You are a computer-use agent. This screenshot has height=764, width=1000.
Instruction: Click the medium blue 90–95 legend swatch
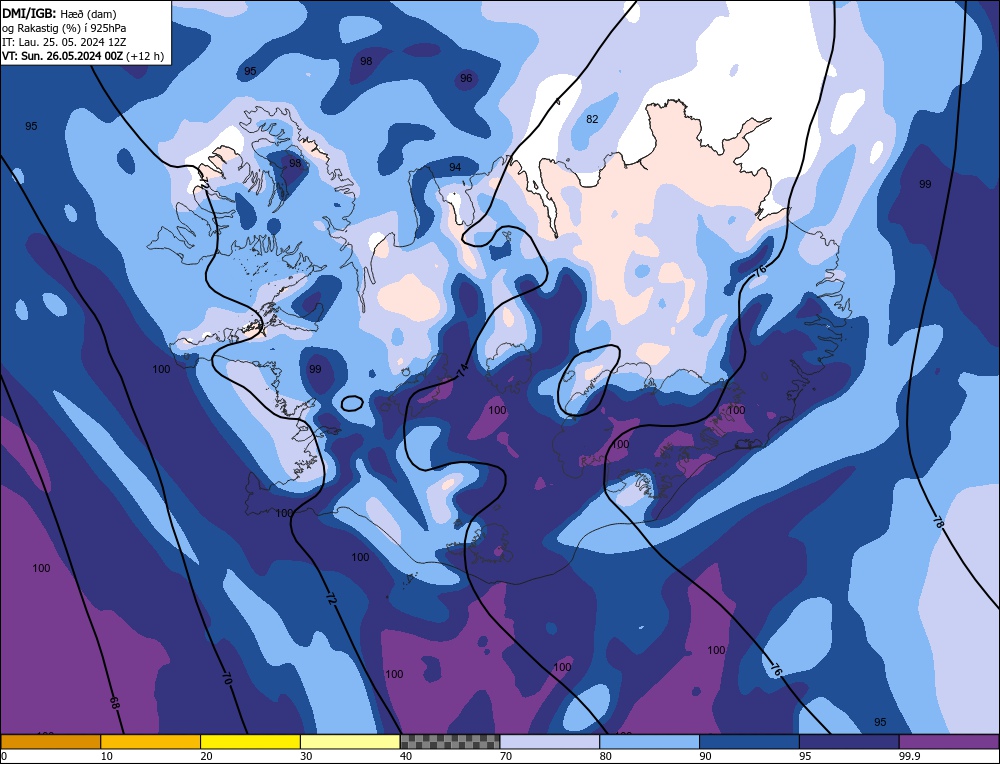point(749,741)
